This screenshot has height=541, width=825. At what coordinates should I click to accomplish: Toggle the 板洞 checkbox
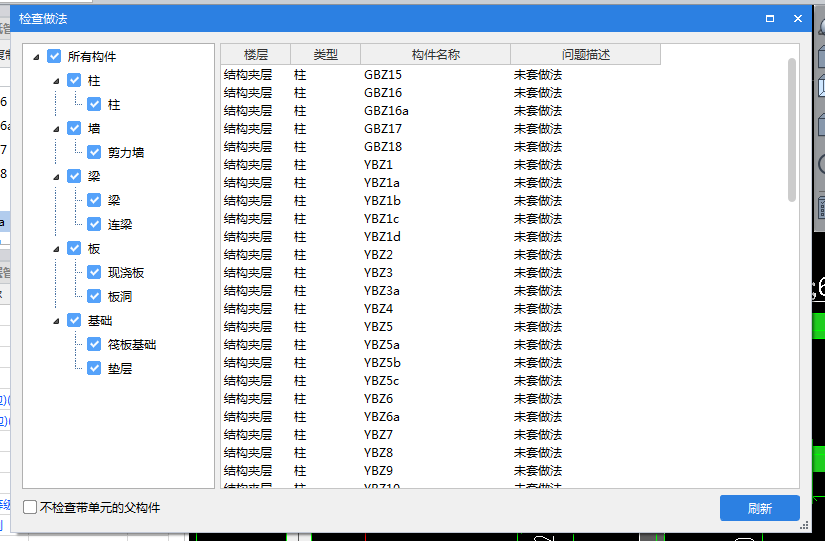(94, 296)
